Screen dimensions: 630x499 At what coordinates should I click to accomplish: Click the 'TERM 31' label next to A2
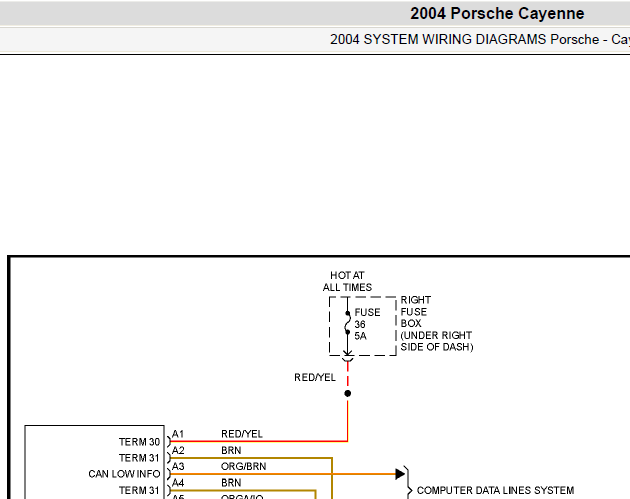point(139,458)
